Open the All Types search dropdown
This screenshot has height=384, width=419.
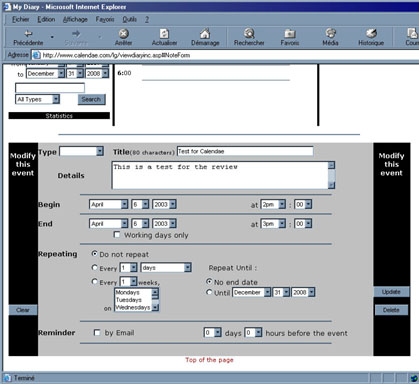point(37,99)
